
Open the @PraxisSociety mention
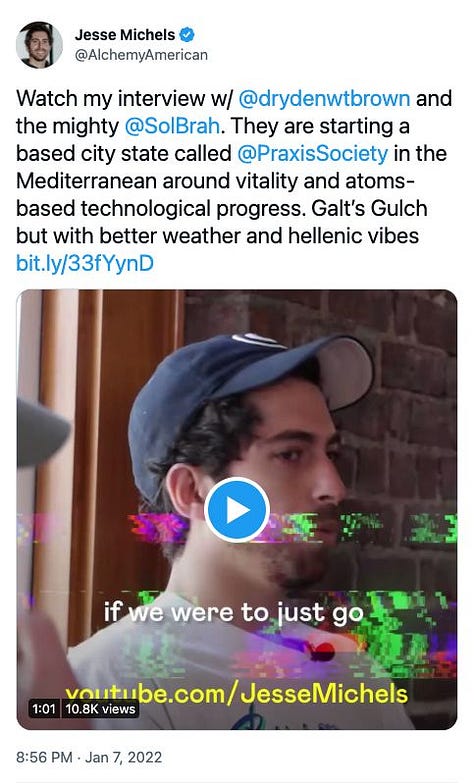coord(312,153)
